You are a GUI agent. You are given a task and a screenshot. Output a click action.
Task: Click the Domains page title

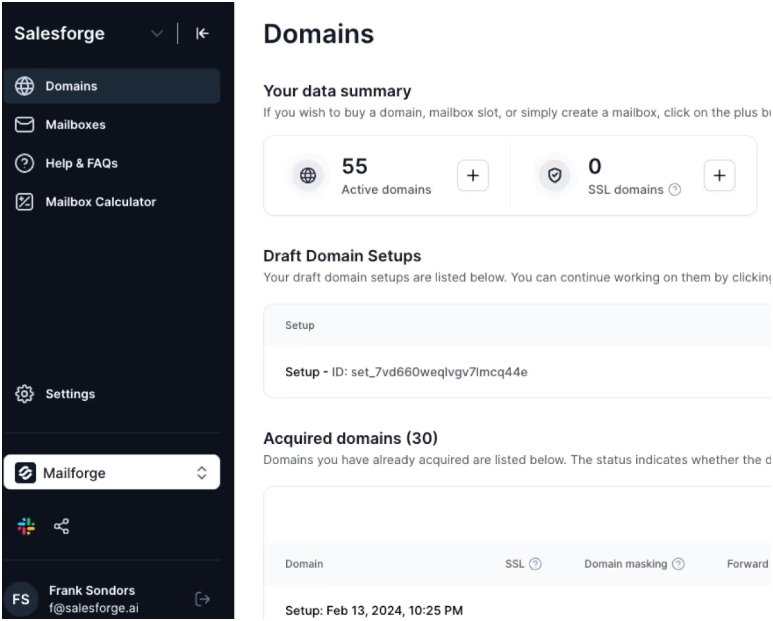click(319, 34)
